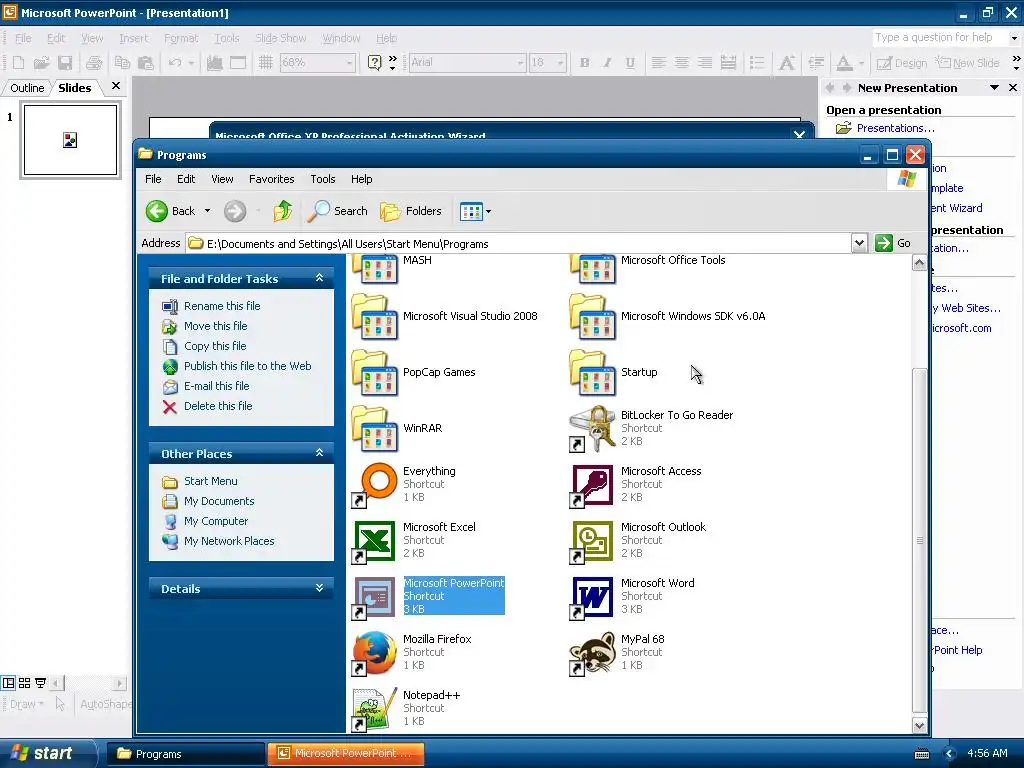Click the Search magnifier in Explorer toolbar

pos(318,211)
